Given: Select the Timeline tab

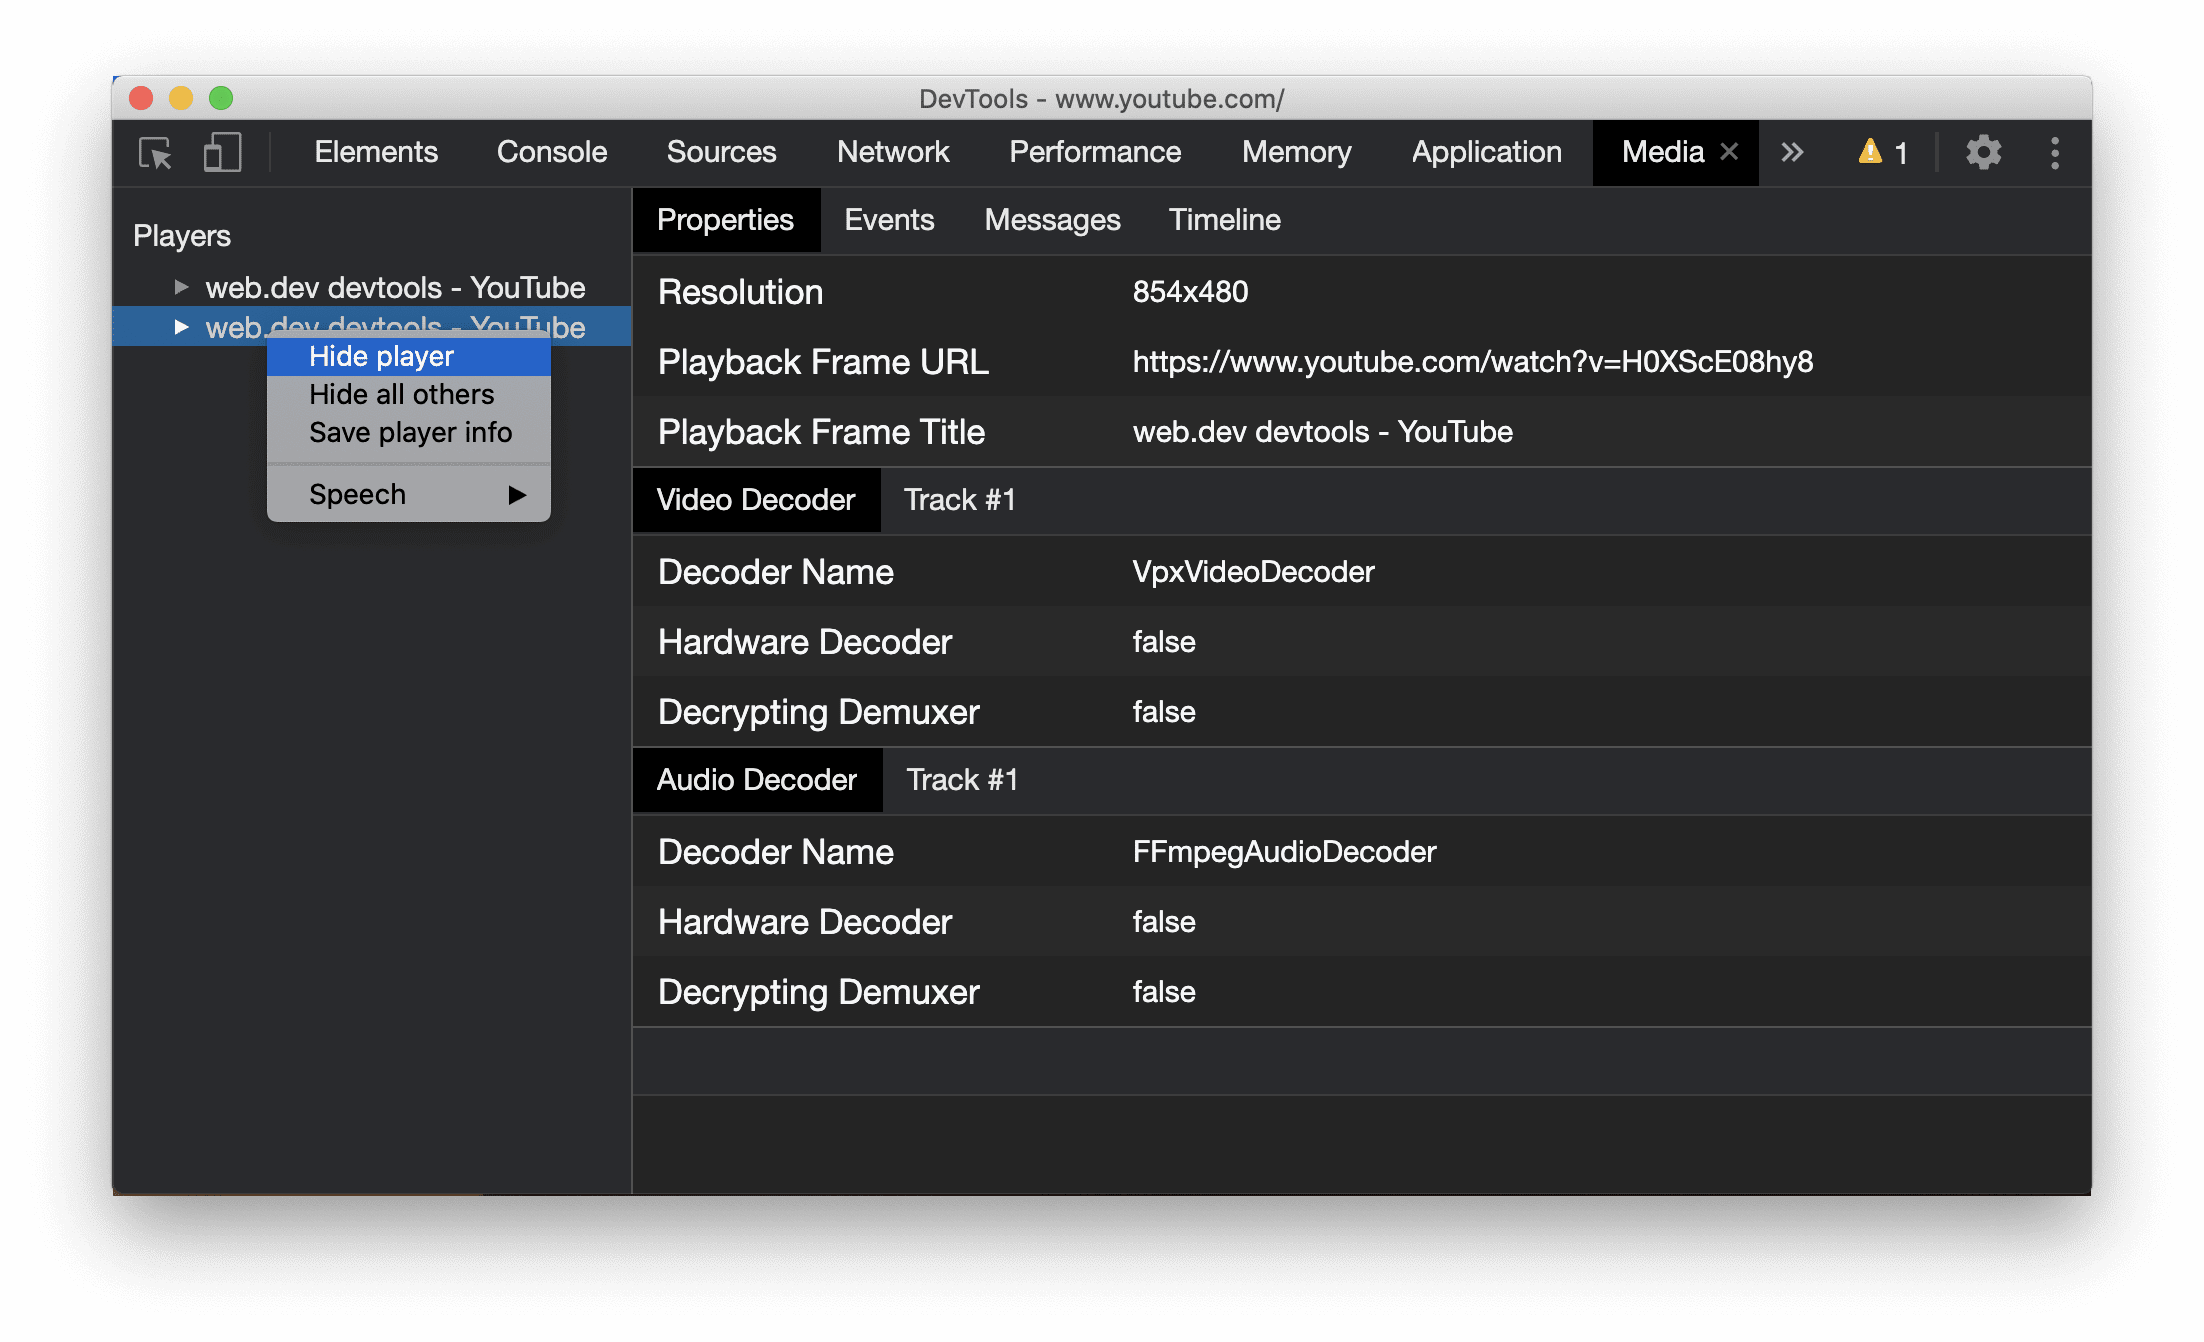Looking at the screenshot, I should click(x=1225, y=219).
